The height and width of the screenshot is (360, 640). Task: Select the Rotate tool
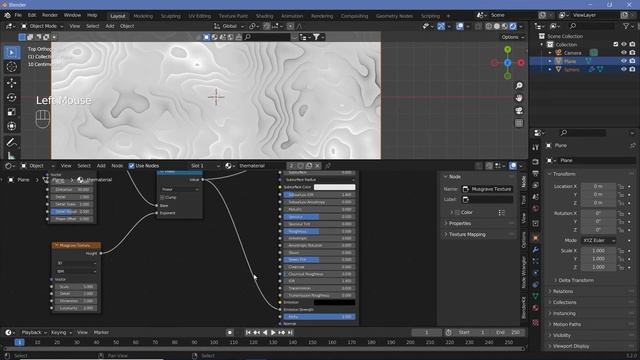[11, 97]
